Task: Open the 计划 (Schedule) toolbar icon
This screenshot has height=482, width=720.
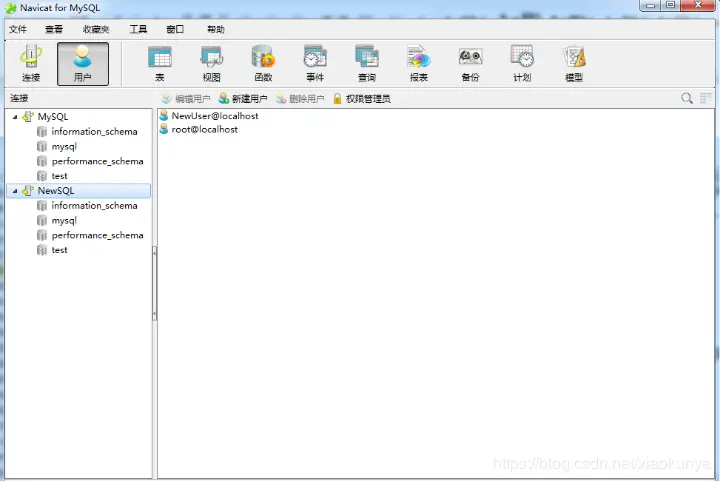Action: [522, 63]
